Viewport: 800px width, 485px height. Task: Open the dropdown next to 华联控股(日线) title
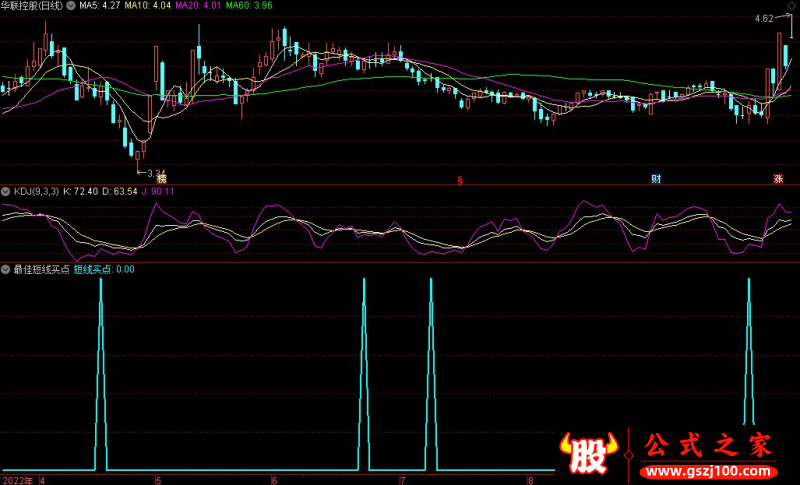pyautogui.click(x=70, y=5)
